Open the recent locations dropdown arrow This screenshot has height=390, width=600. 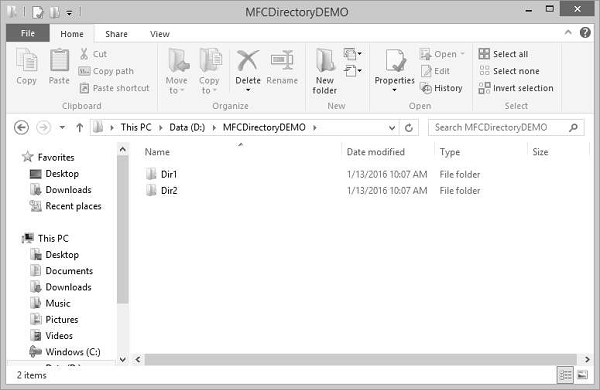[62, 127]
